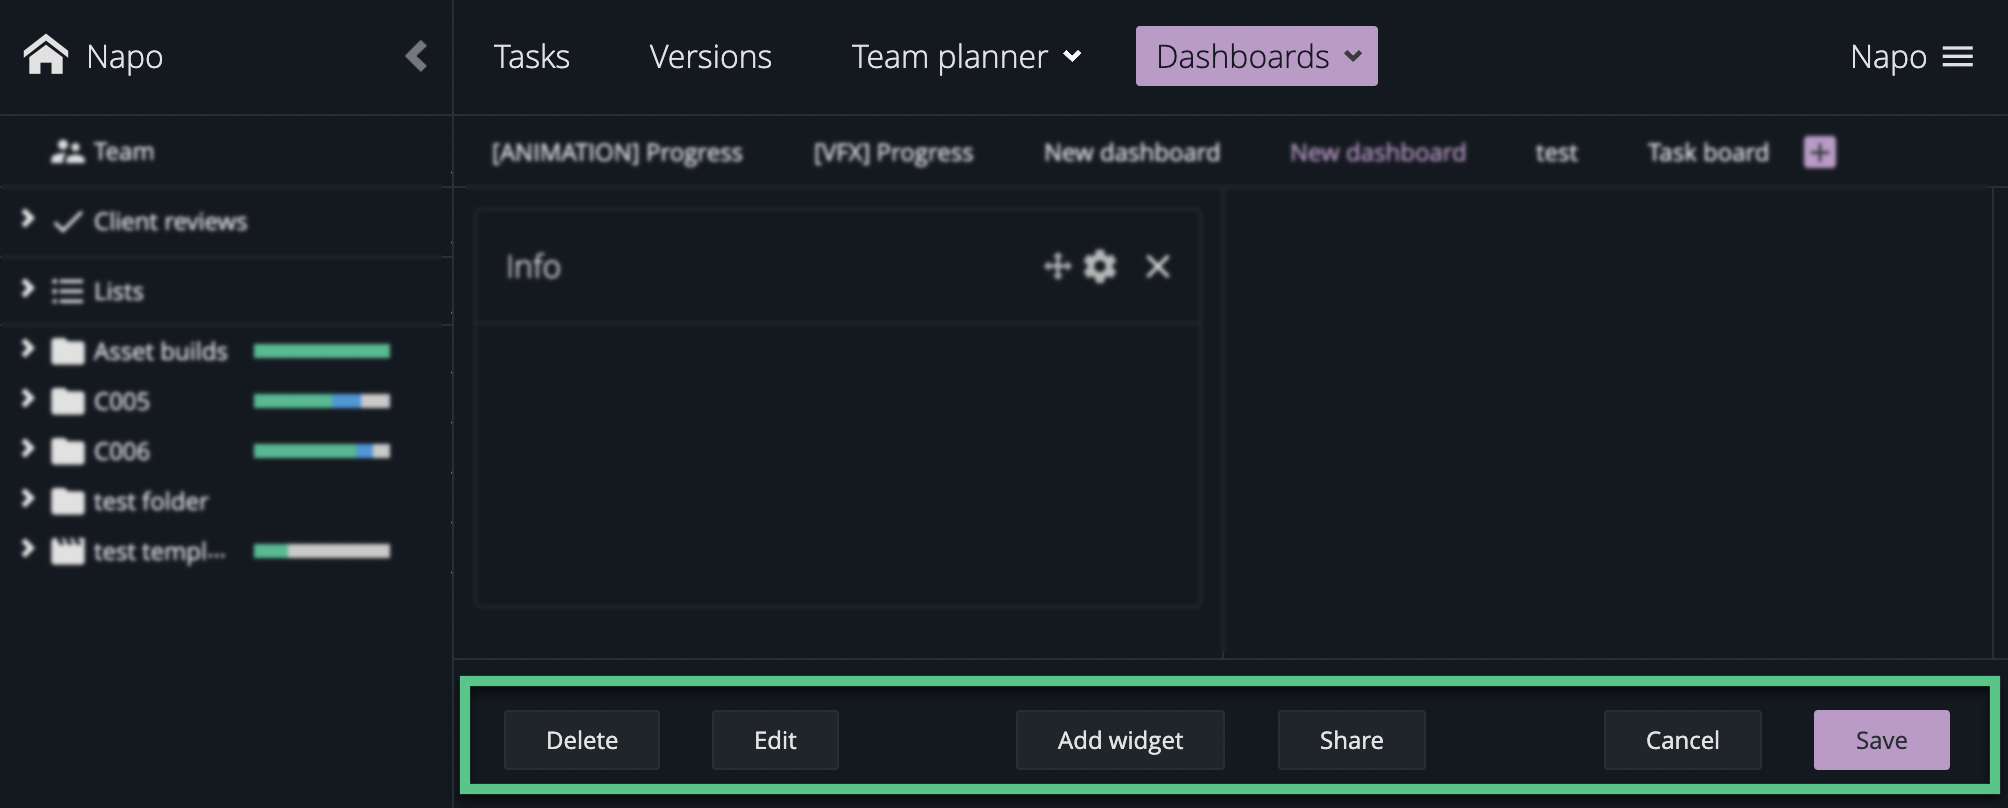The width and height of the screenshot is (2008, 808).
Task: Expand the test folder row
Action: 27,499
